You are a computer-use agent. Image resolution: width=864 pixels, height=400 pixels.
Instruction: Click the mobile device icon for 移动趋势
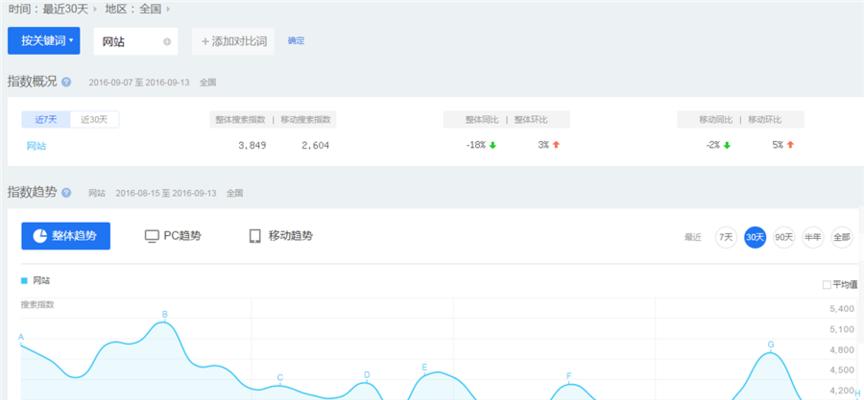click(255, 236)
